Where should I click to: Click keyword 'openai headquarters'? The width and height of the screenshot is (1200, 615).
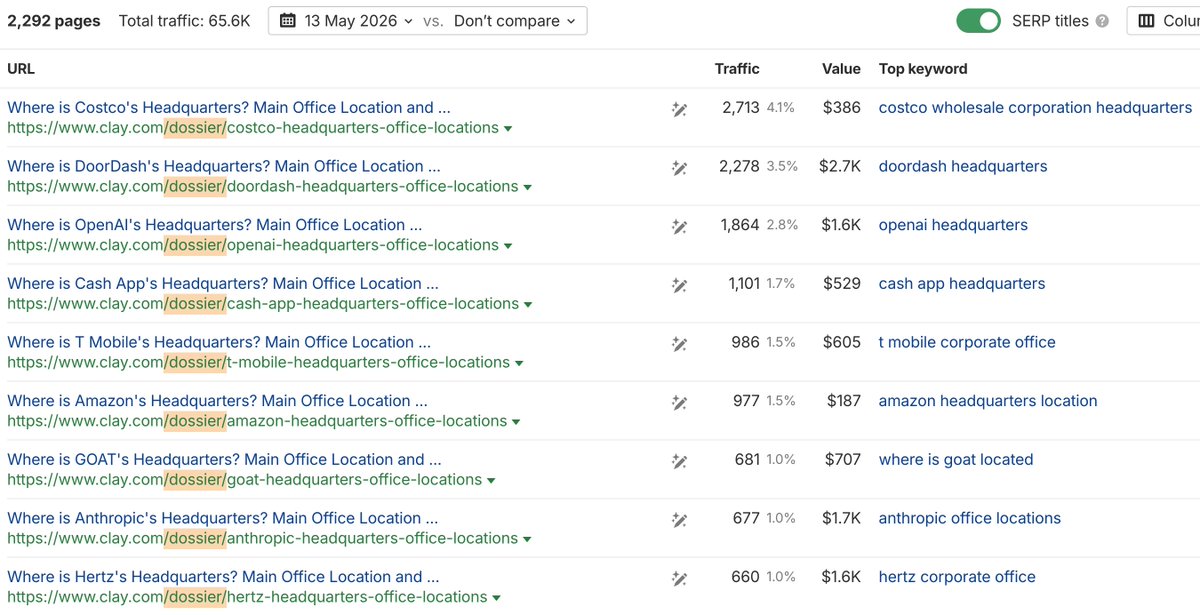tap(953, 225)
